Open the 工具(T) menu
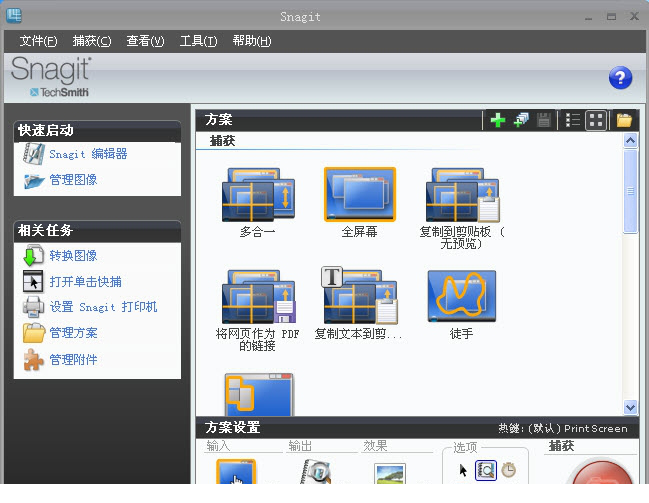This screenshot has width=649, height=503. (198, 41)
